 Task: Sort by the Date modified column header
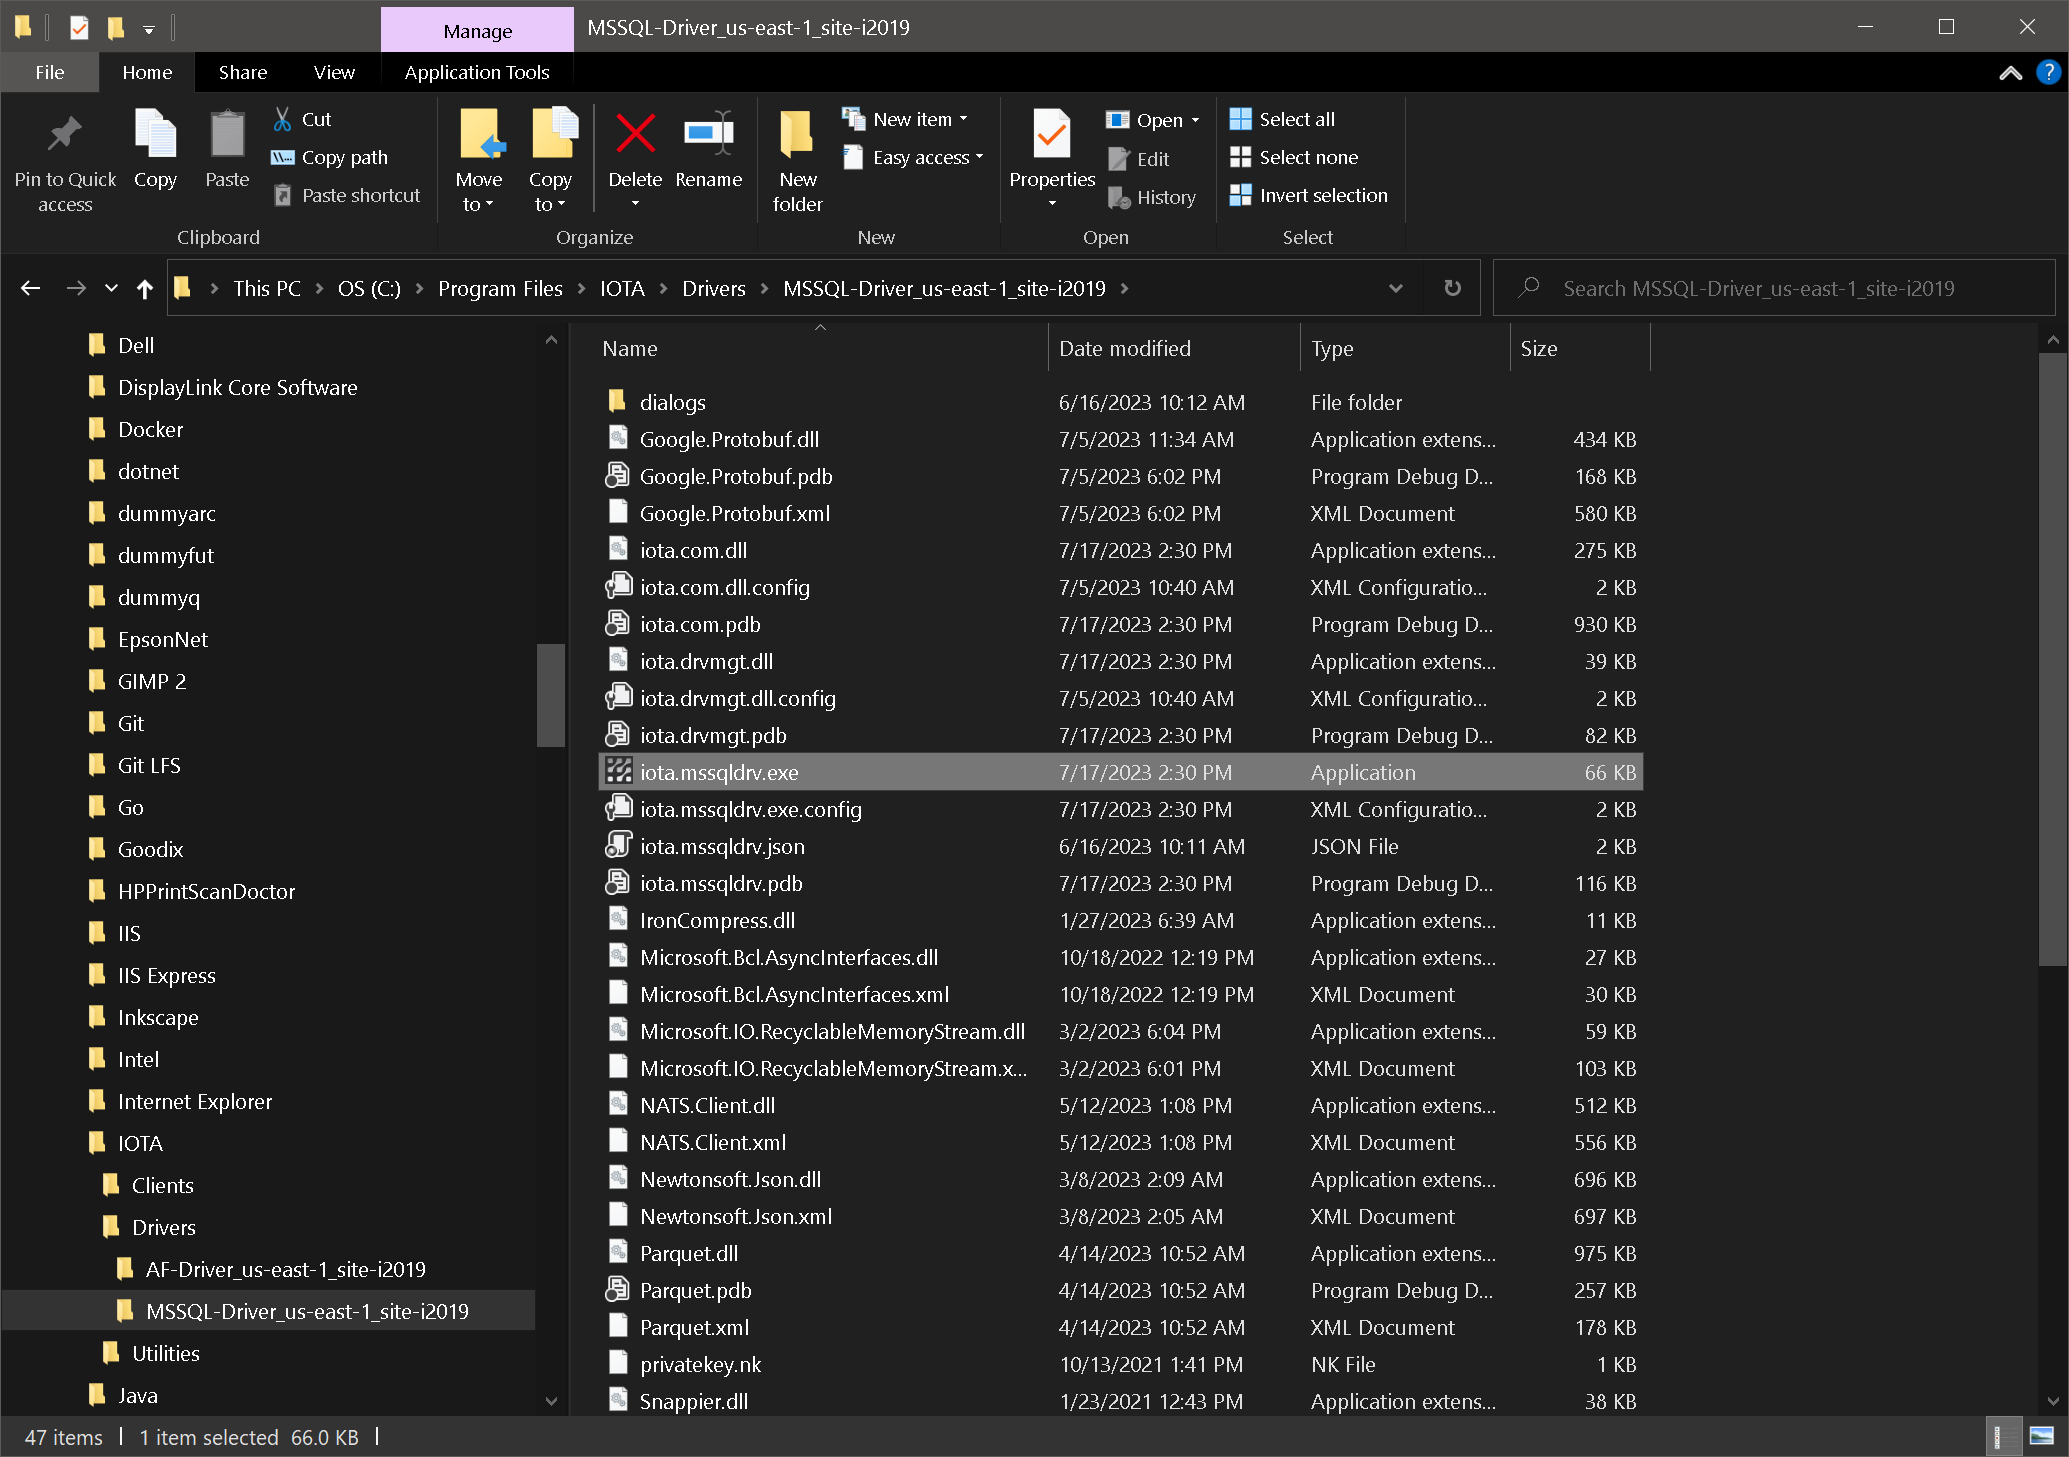1174,348
